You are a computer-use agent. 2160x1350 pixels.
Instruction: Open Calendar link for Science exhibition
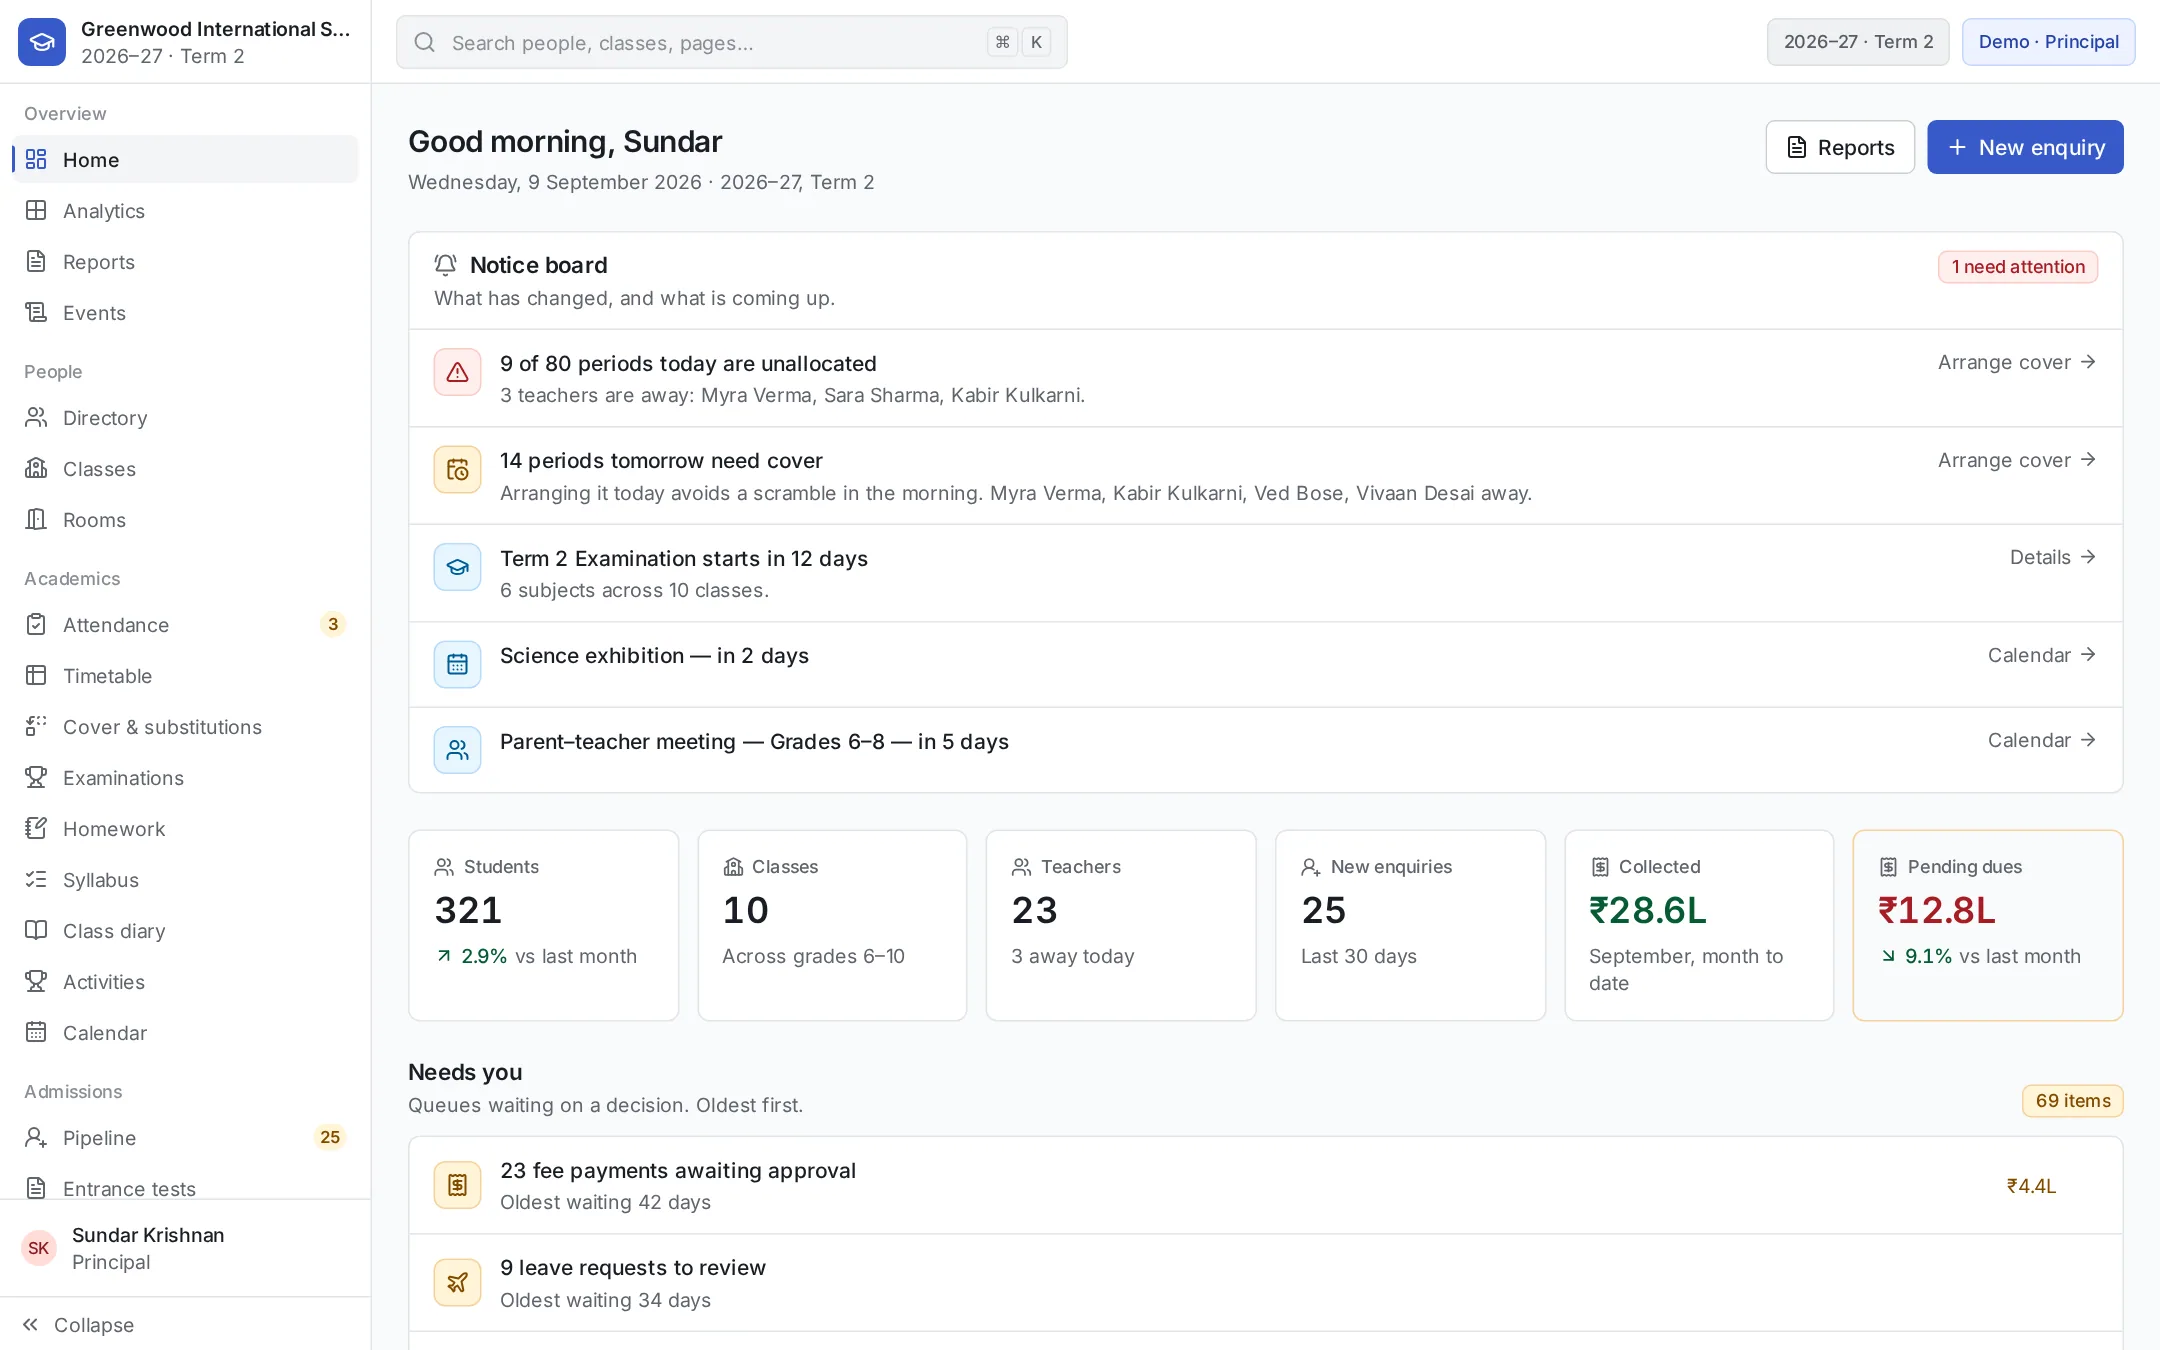click(2041, 655)
